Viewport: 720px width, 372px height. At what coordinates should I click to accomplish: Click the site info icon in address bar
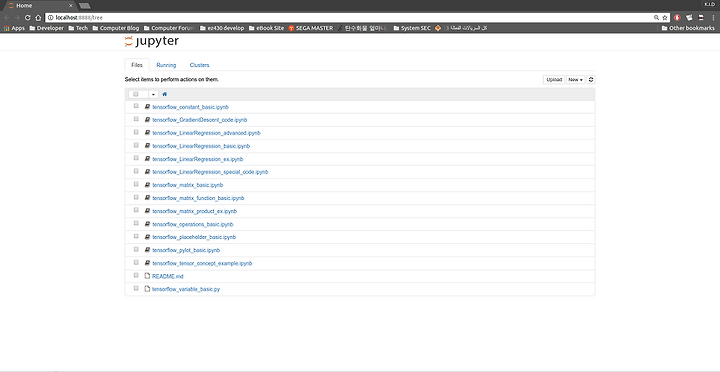click(51, 17)
